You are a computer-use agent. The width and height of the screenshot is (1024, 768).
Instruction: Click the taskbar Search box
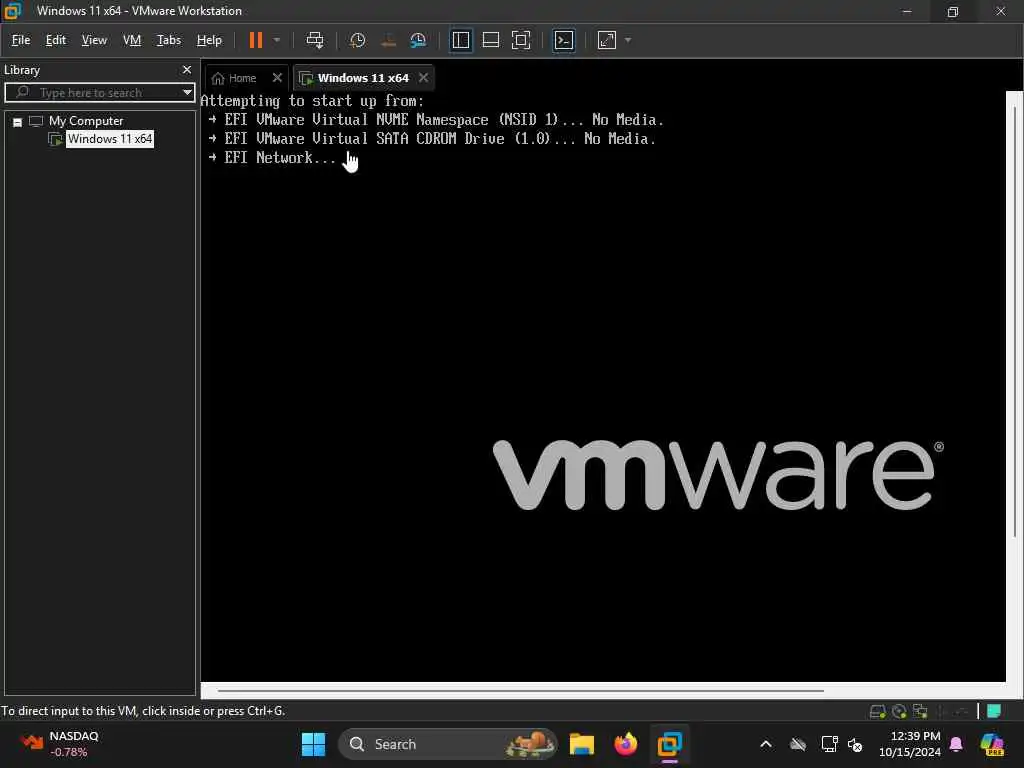447,744
